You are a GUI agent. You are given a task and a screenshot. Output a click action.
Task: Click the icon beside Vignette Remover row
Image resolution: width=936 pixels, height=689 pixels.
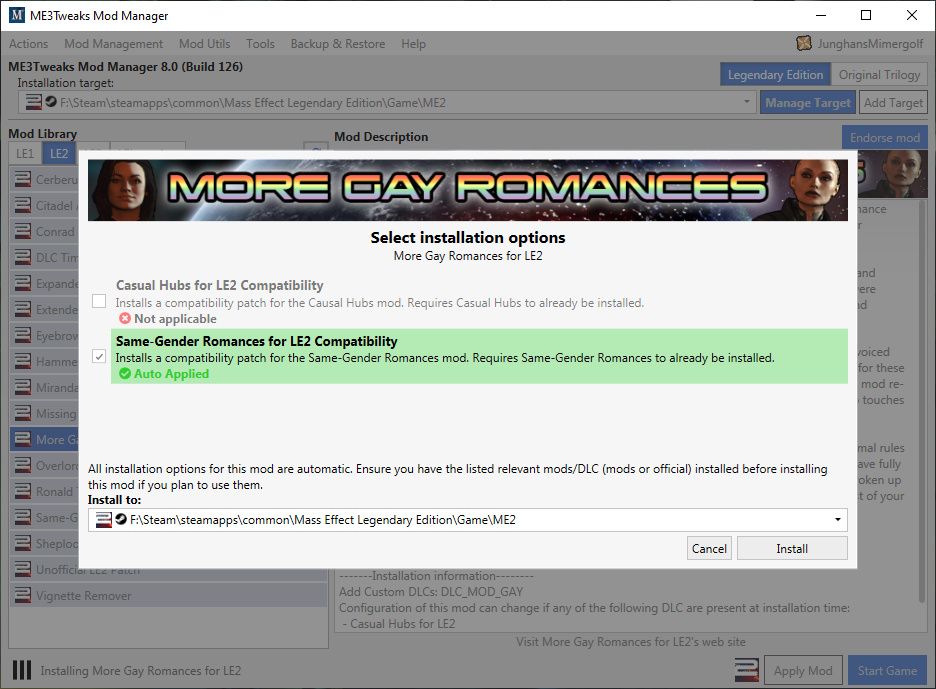pos(23,595)
